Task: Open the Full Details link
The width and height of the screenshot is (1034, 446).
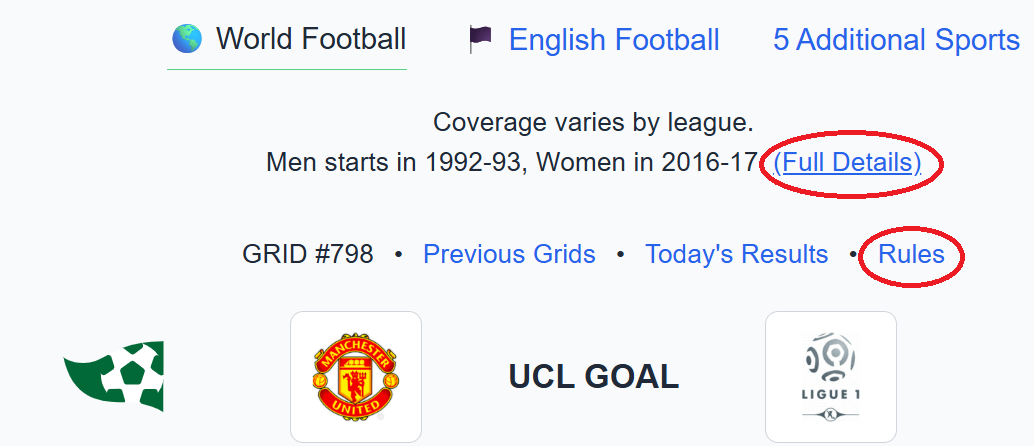Action: click(x=848, y=162)
